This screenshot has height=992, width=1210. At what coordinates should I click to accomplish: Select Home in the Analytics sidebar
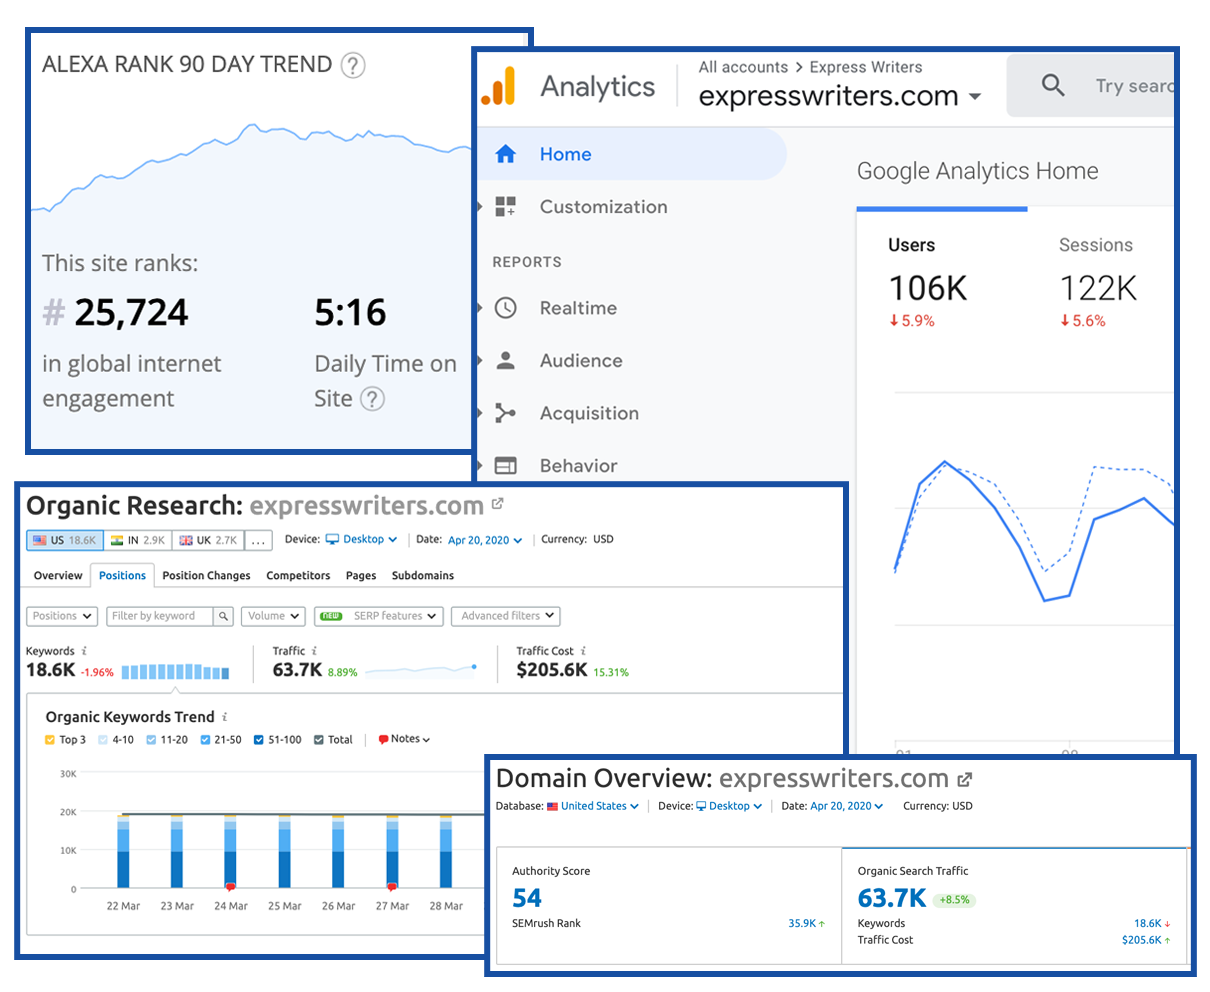[x=632, y=154]
